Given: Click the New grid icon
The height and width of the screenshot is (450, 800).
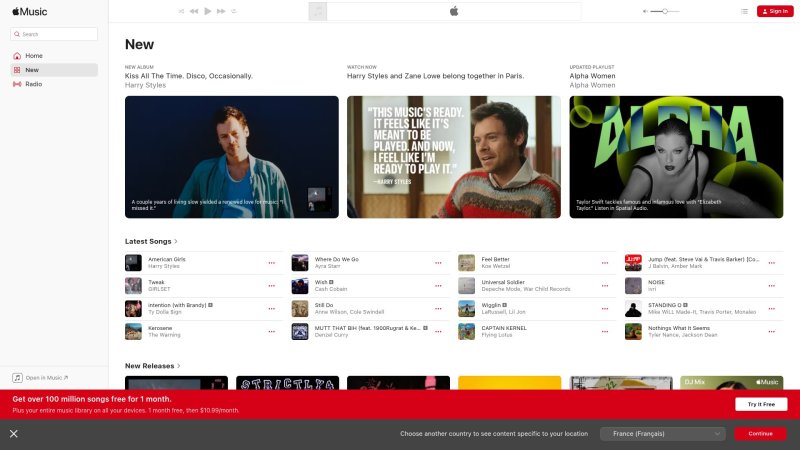Looking at the screenshot, I should 17,70.
